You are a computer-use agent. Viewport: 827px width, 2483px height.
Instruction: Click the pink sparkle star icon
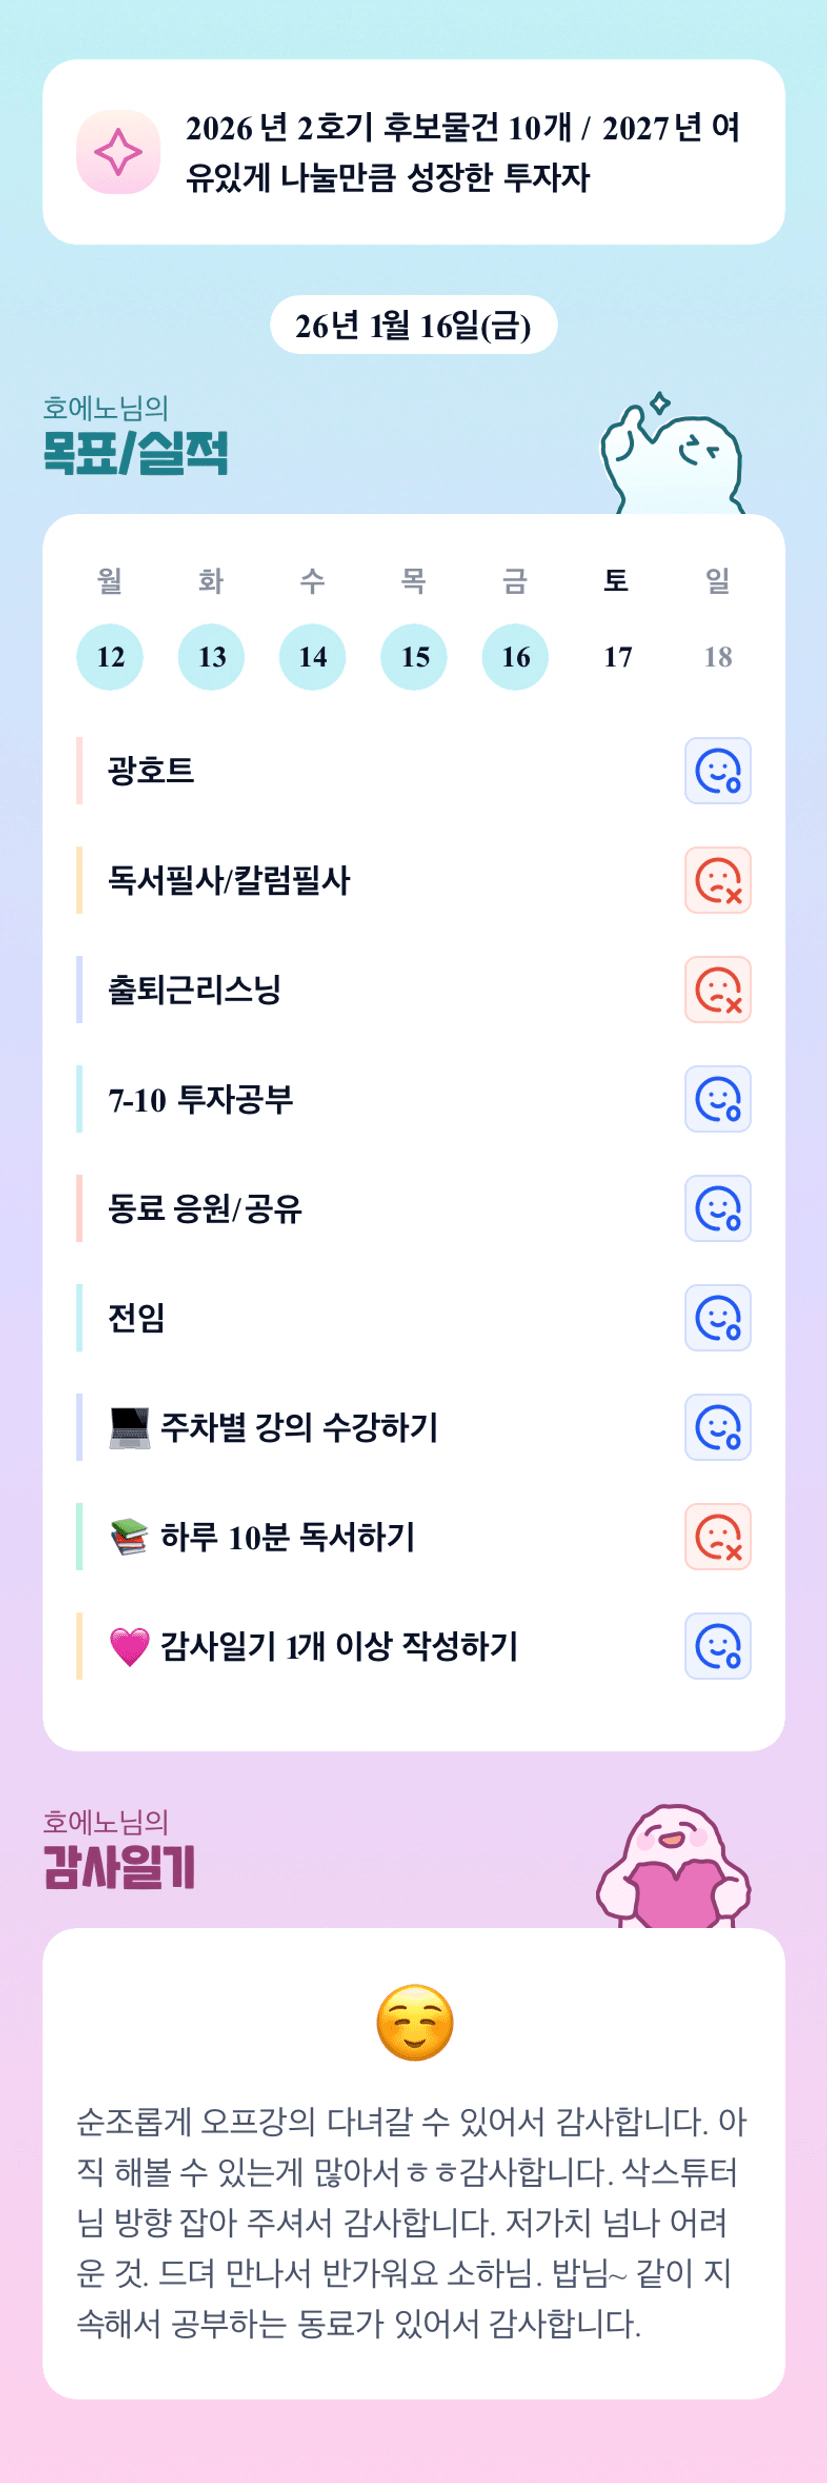(118, 152)
